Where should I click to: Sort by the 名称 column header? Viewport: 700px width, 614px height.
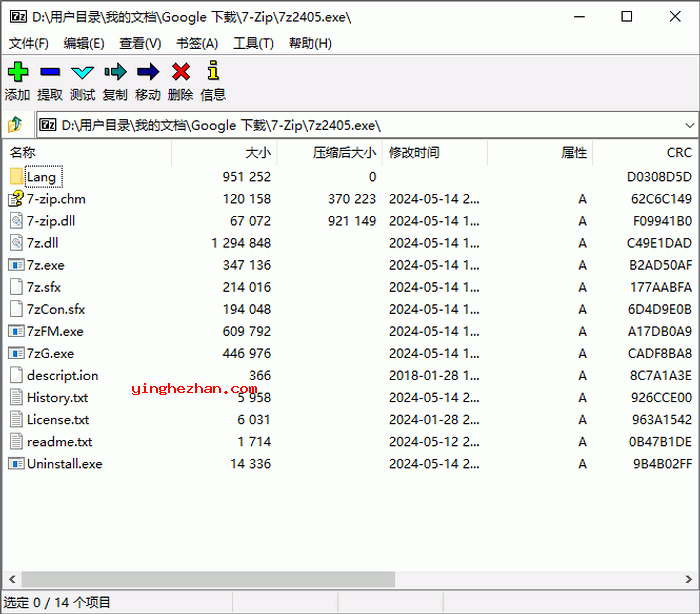pyautogui.click(x=87, y=153)
